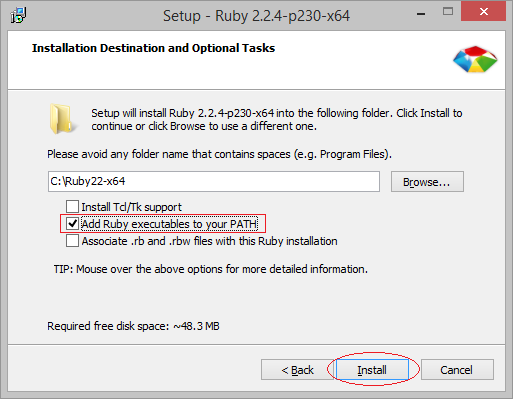Click the Installation Destination and Optional Tasks heading
Image resolution: width=513 pixels, height=399 pixels.
[x=153, y=48]
